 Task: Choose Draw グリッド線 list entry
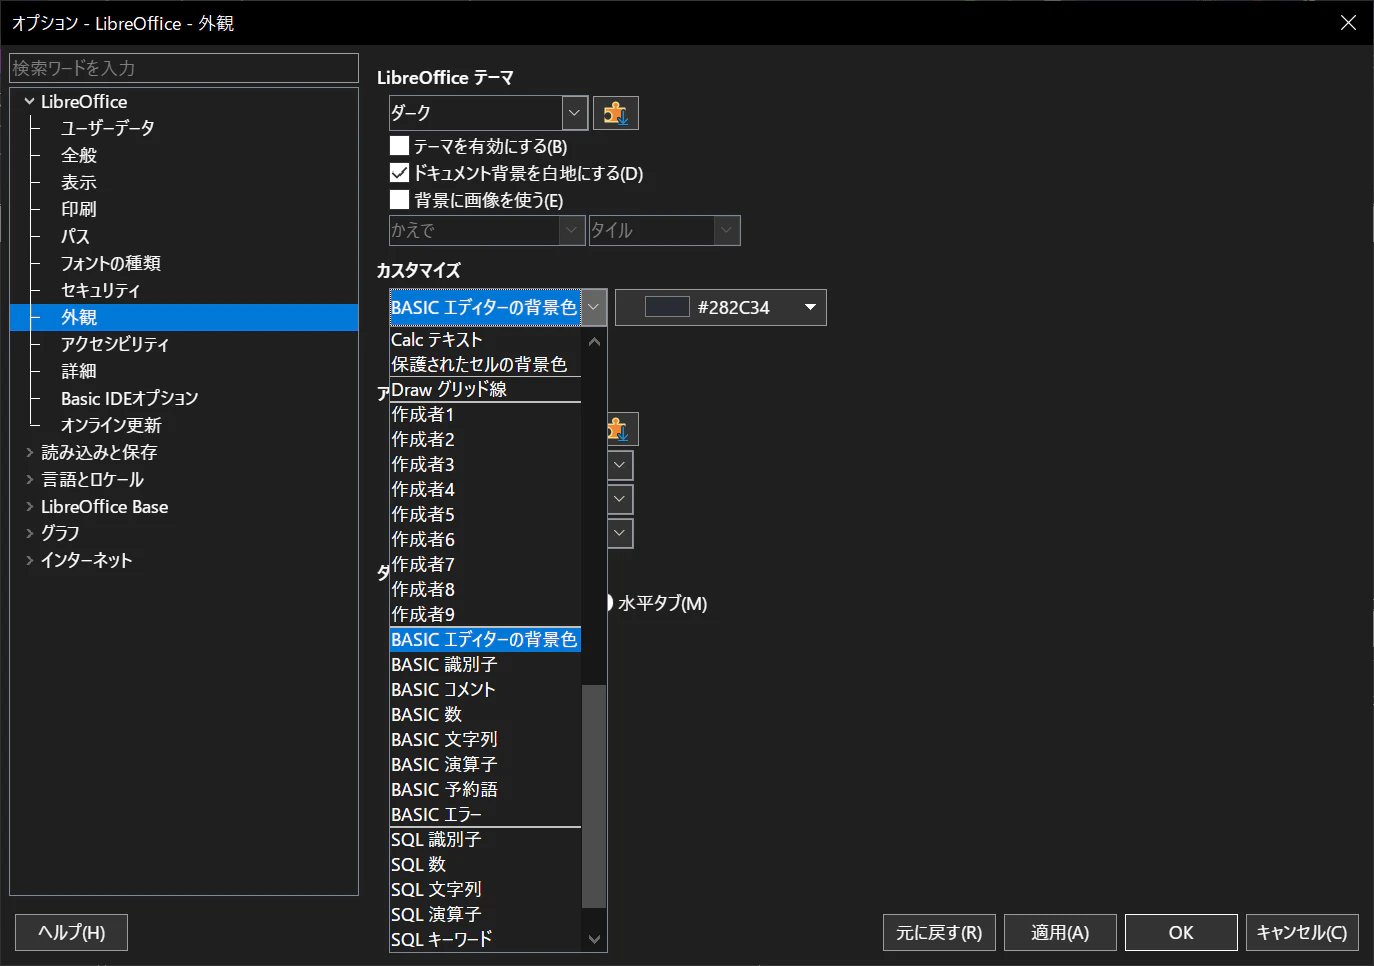pos(486,390)
